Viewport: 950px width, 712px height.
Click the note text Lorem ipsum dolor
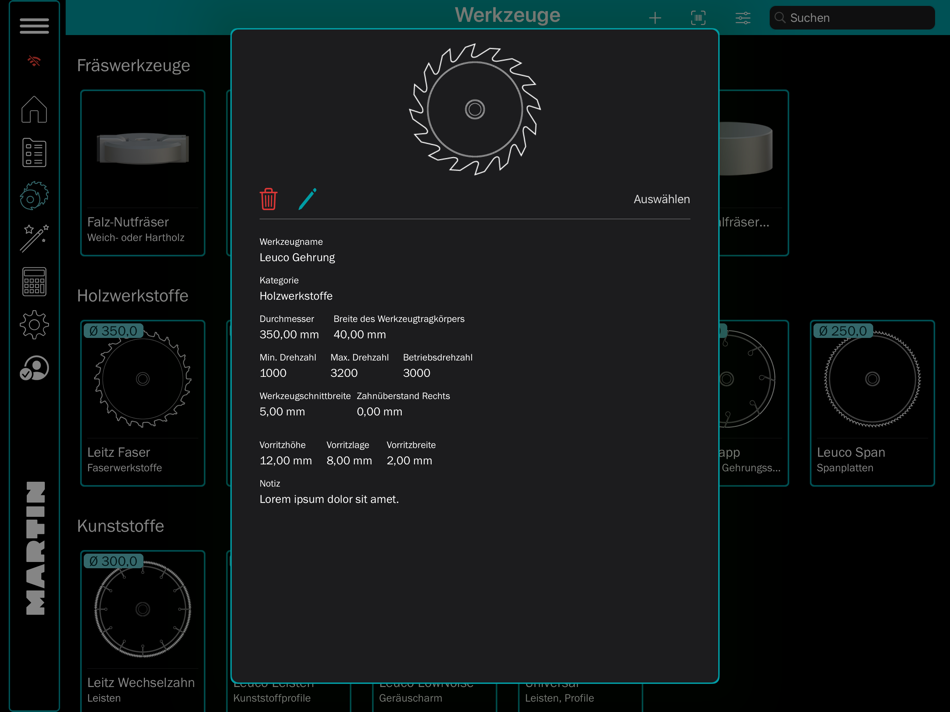coord(329,499)
